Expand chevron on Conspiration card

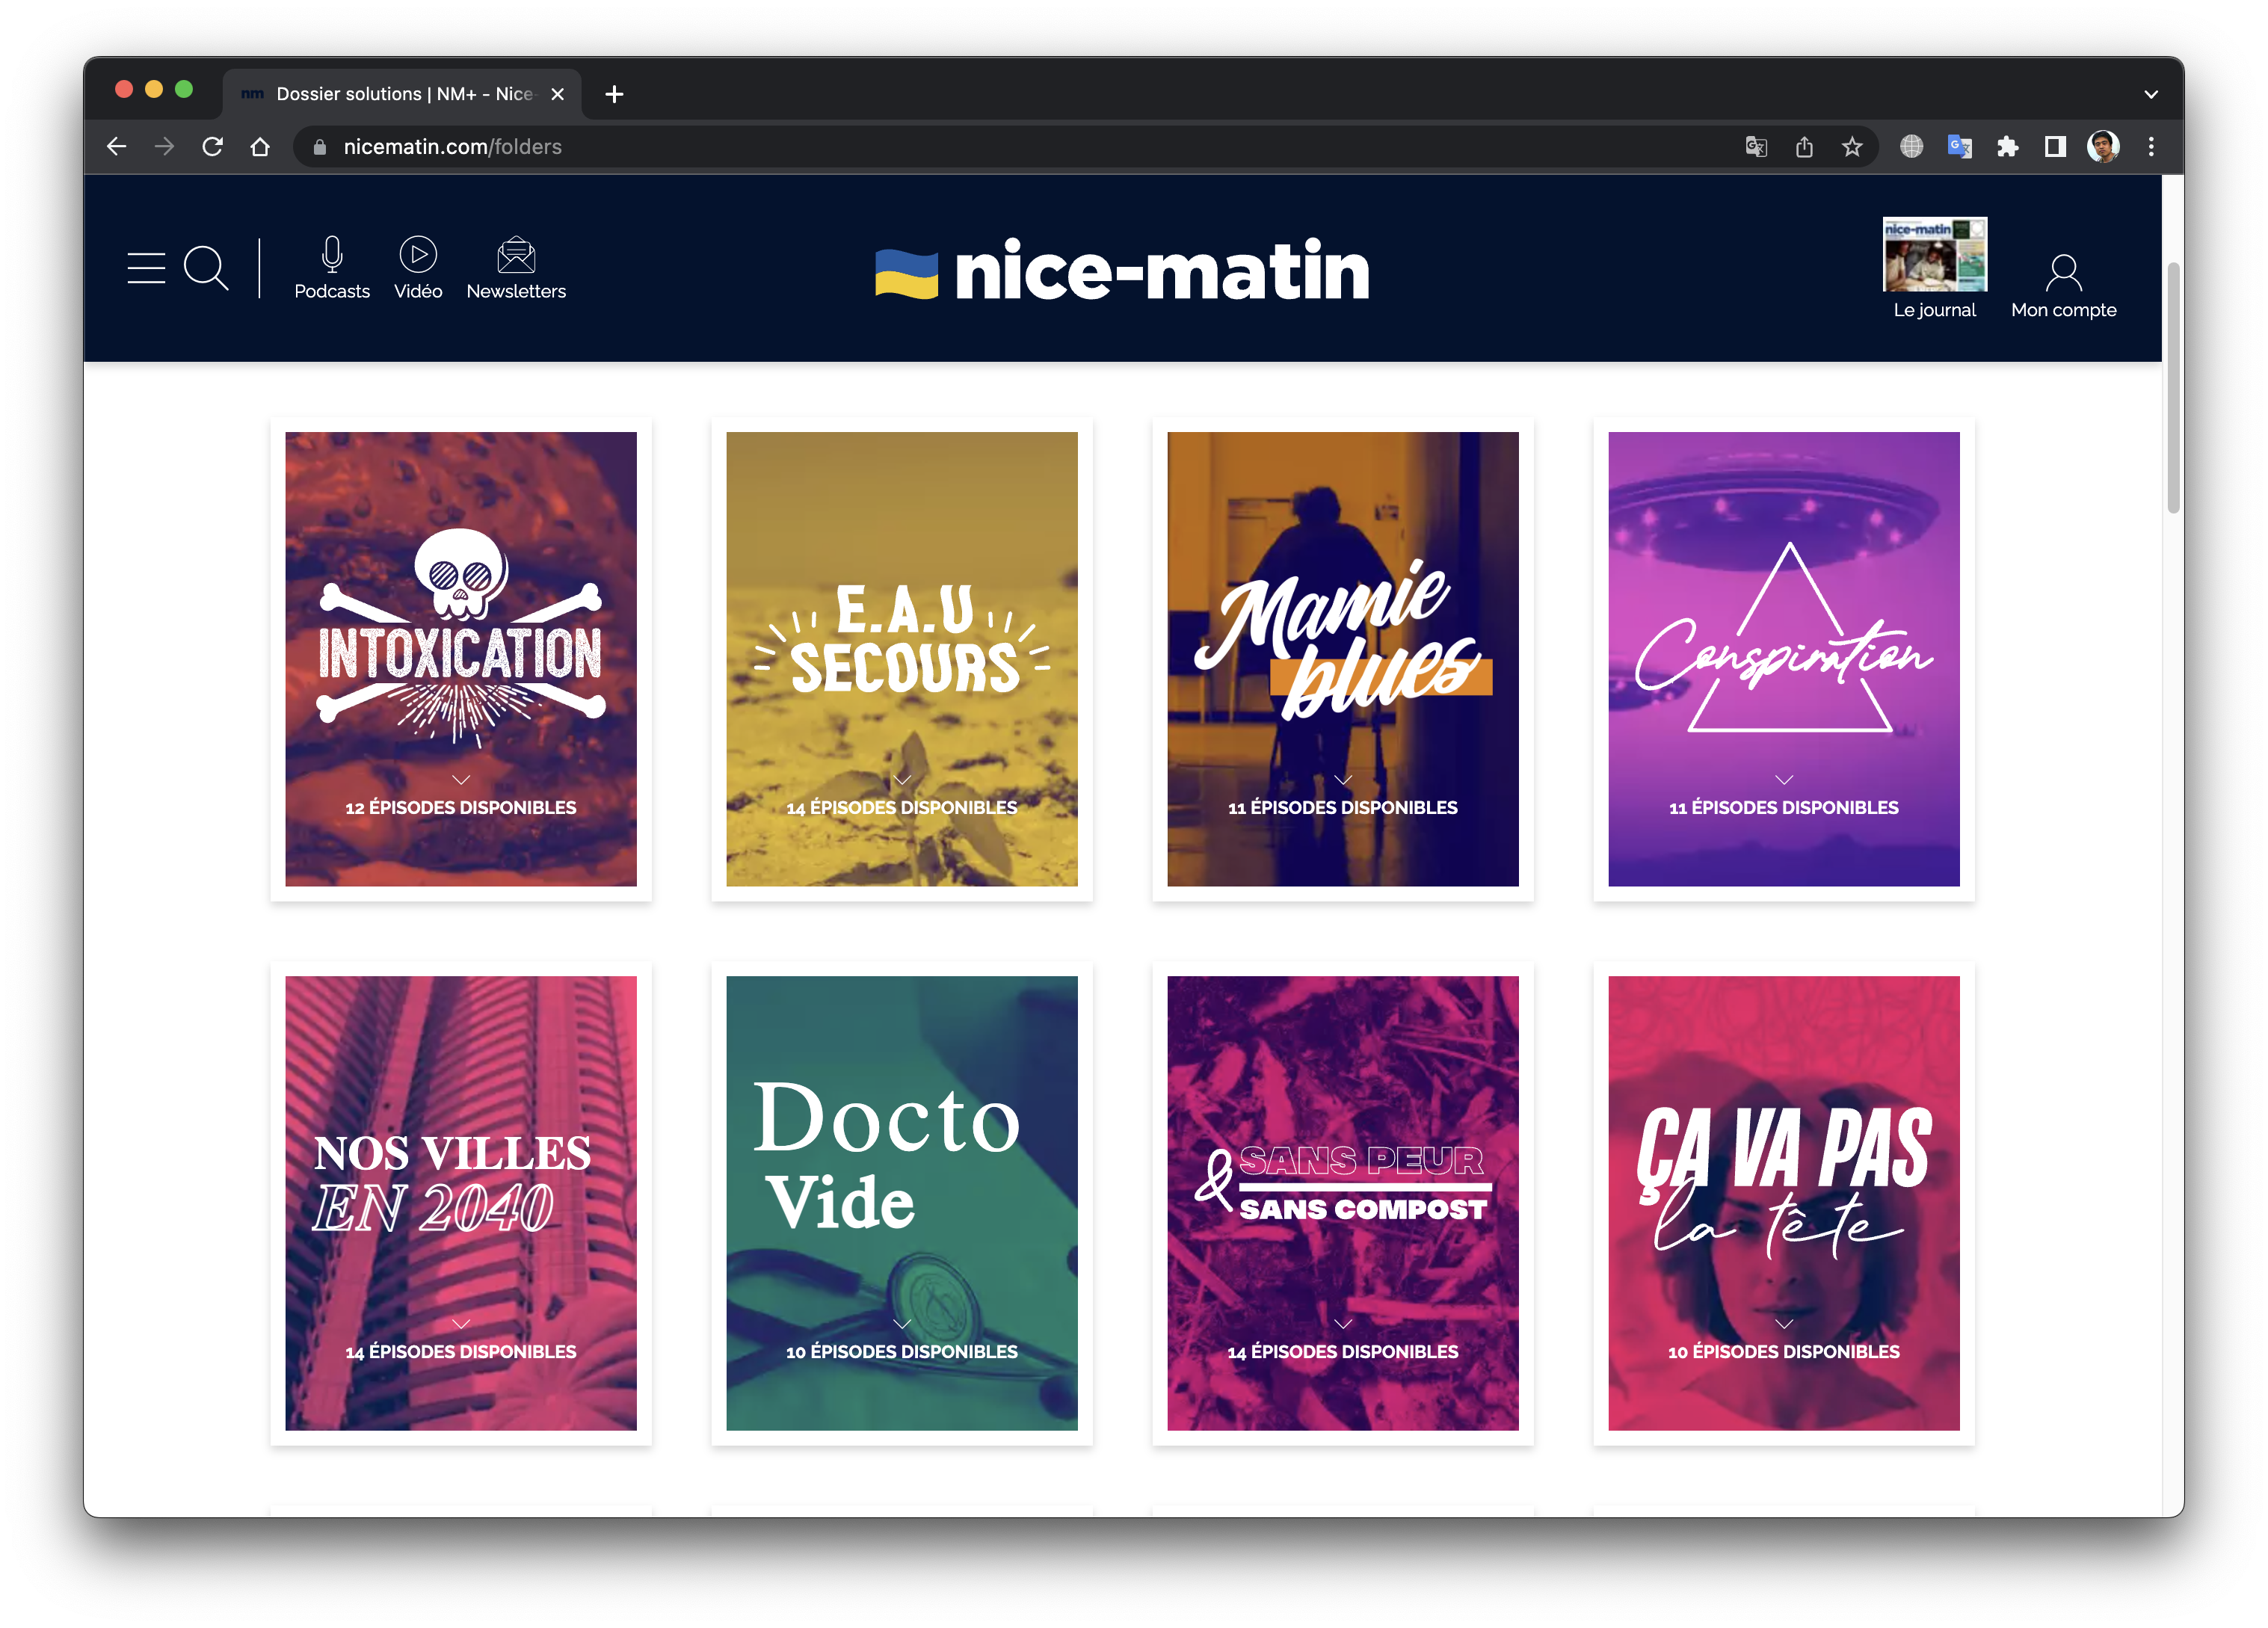pyautogui.click(x=1784, y=779)
